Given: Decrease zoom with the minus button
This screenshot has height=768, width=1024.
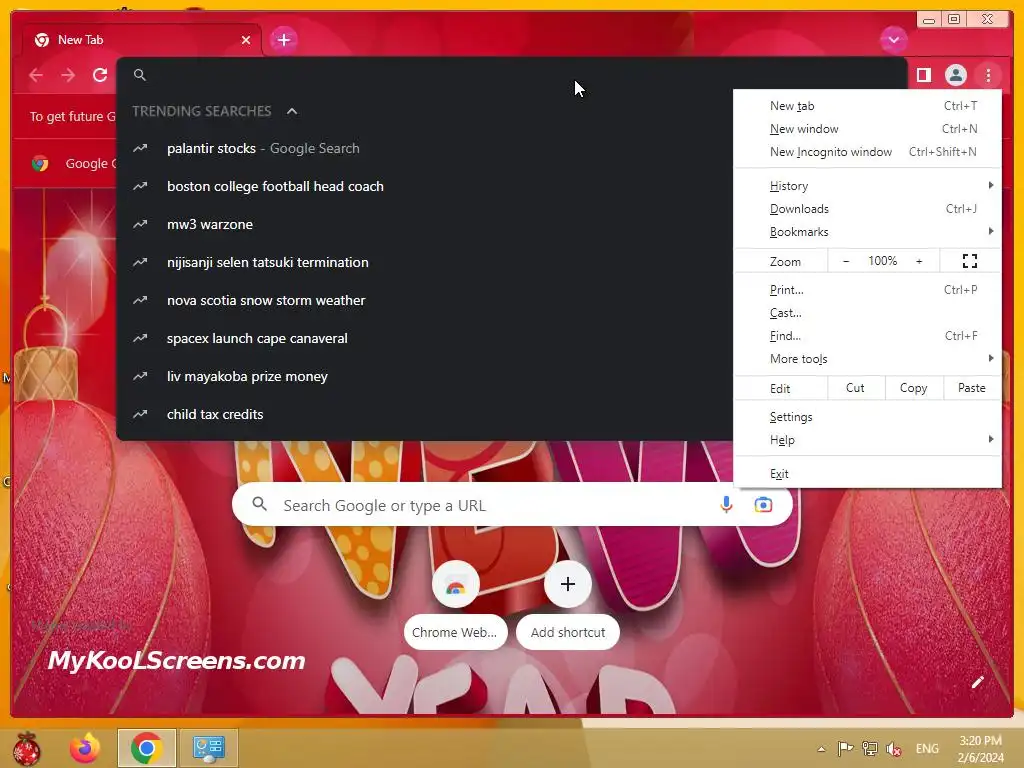Looking at the screenshot, I should tap(846, 261).
